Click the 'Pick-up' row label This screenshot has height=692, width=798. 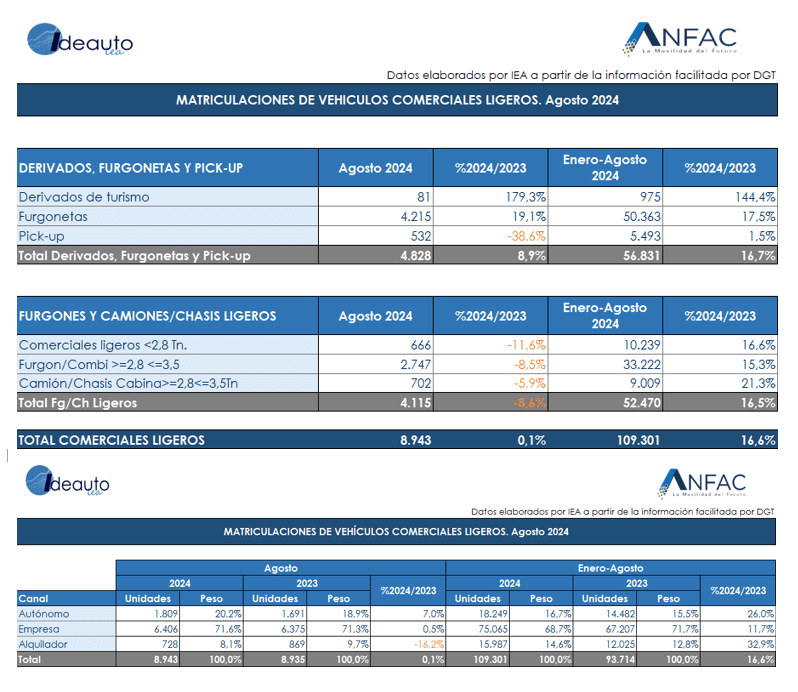point(41,236)
